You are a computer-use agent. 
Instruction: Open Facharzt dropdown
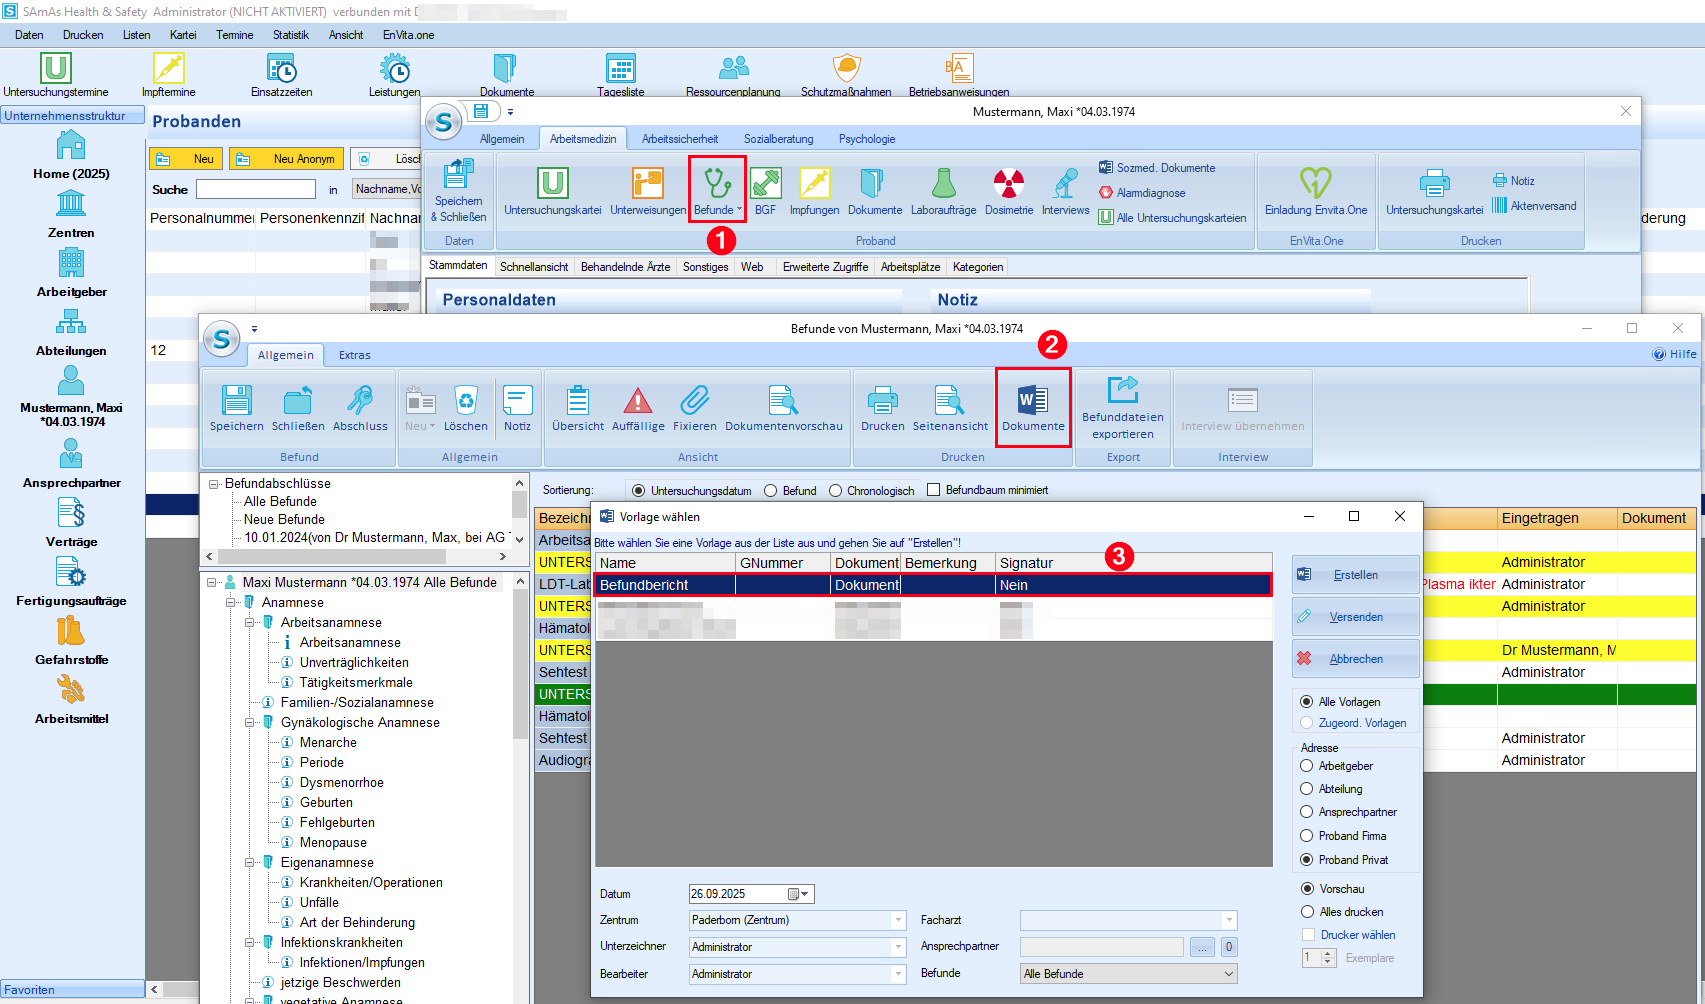click(x=1229, y=920)
